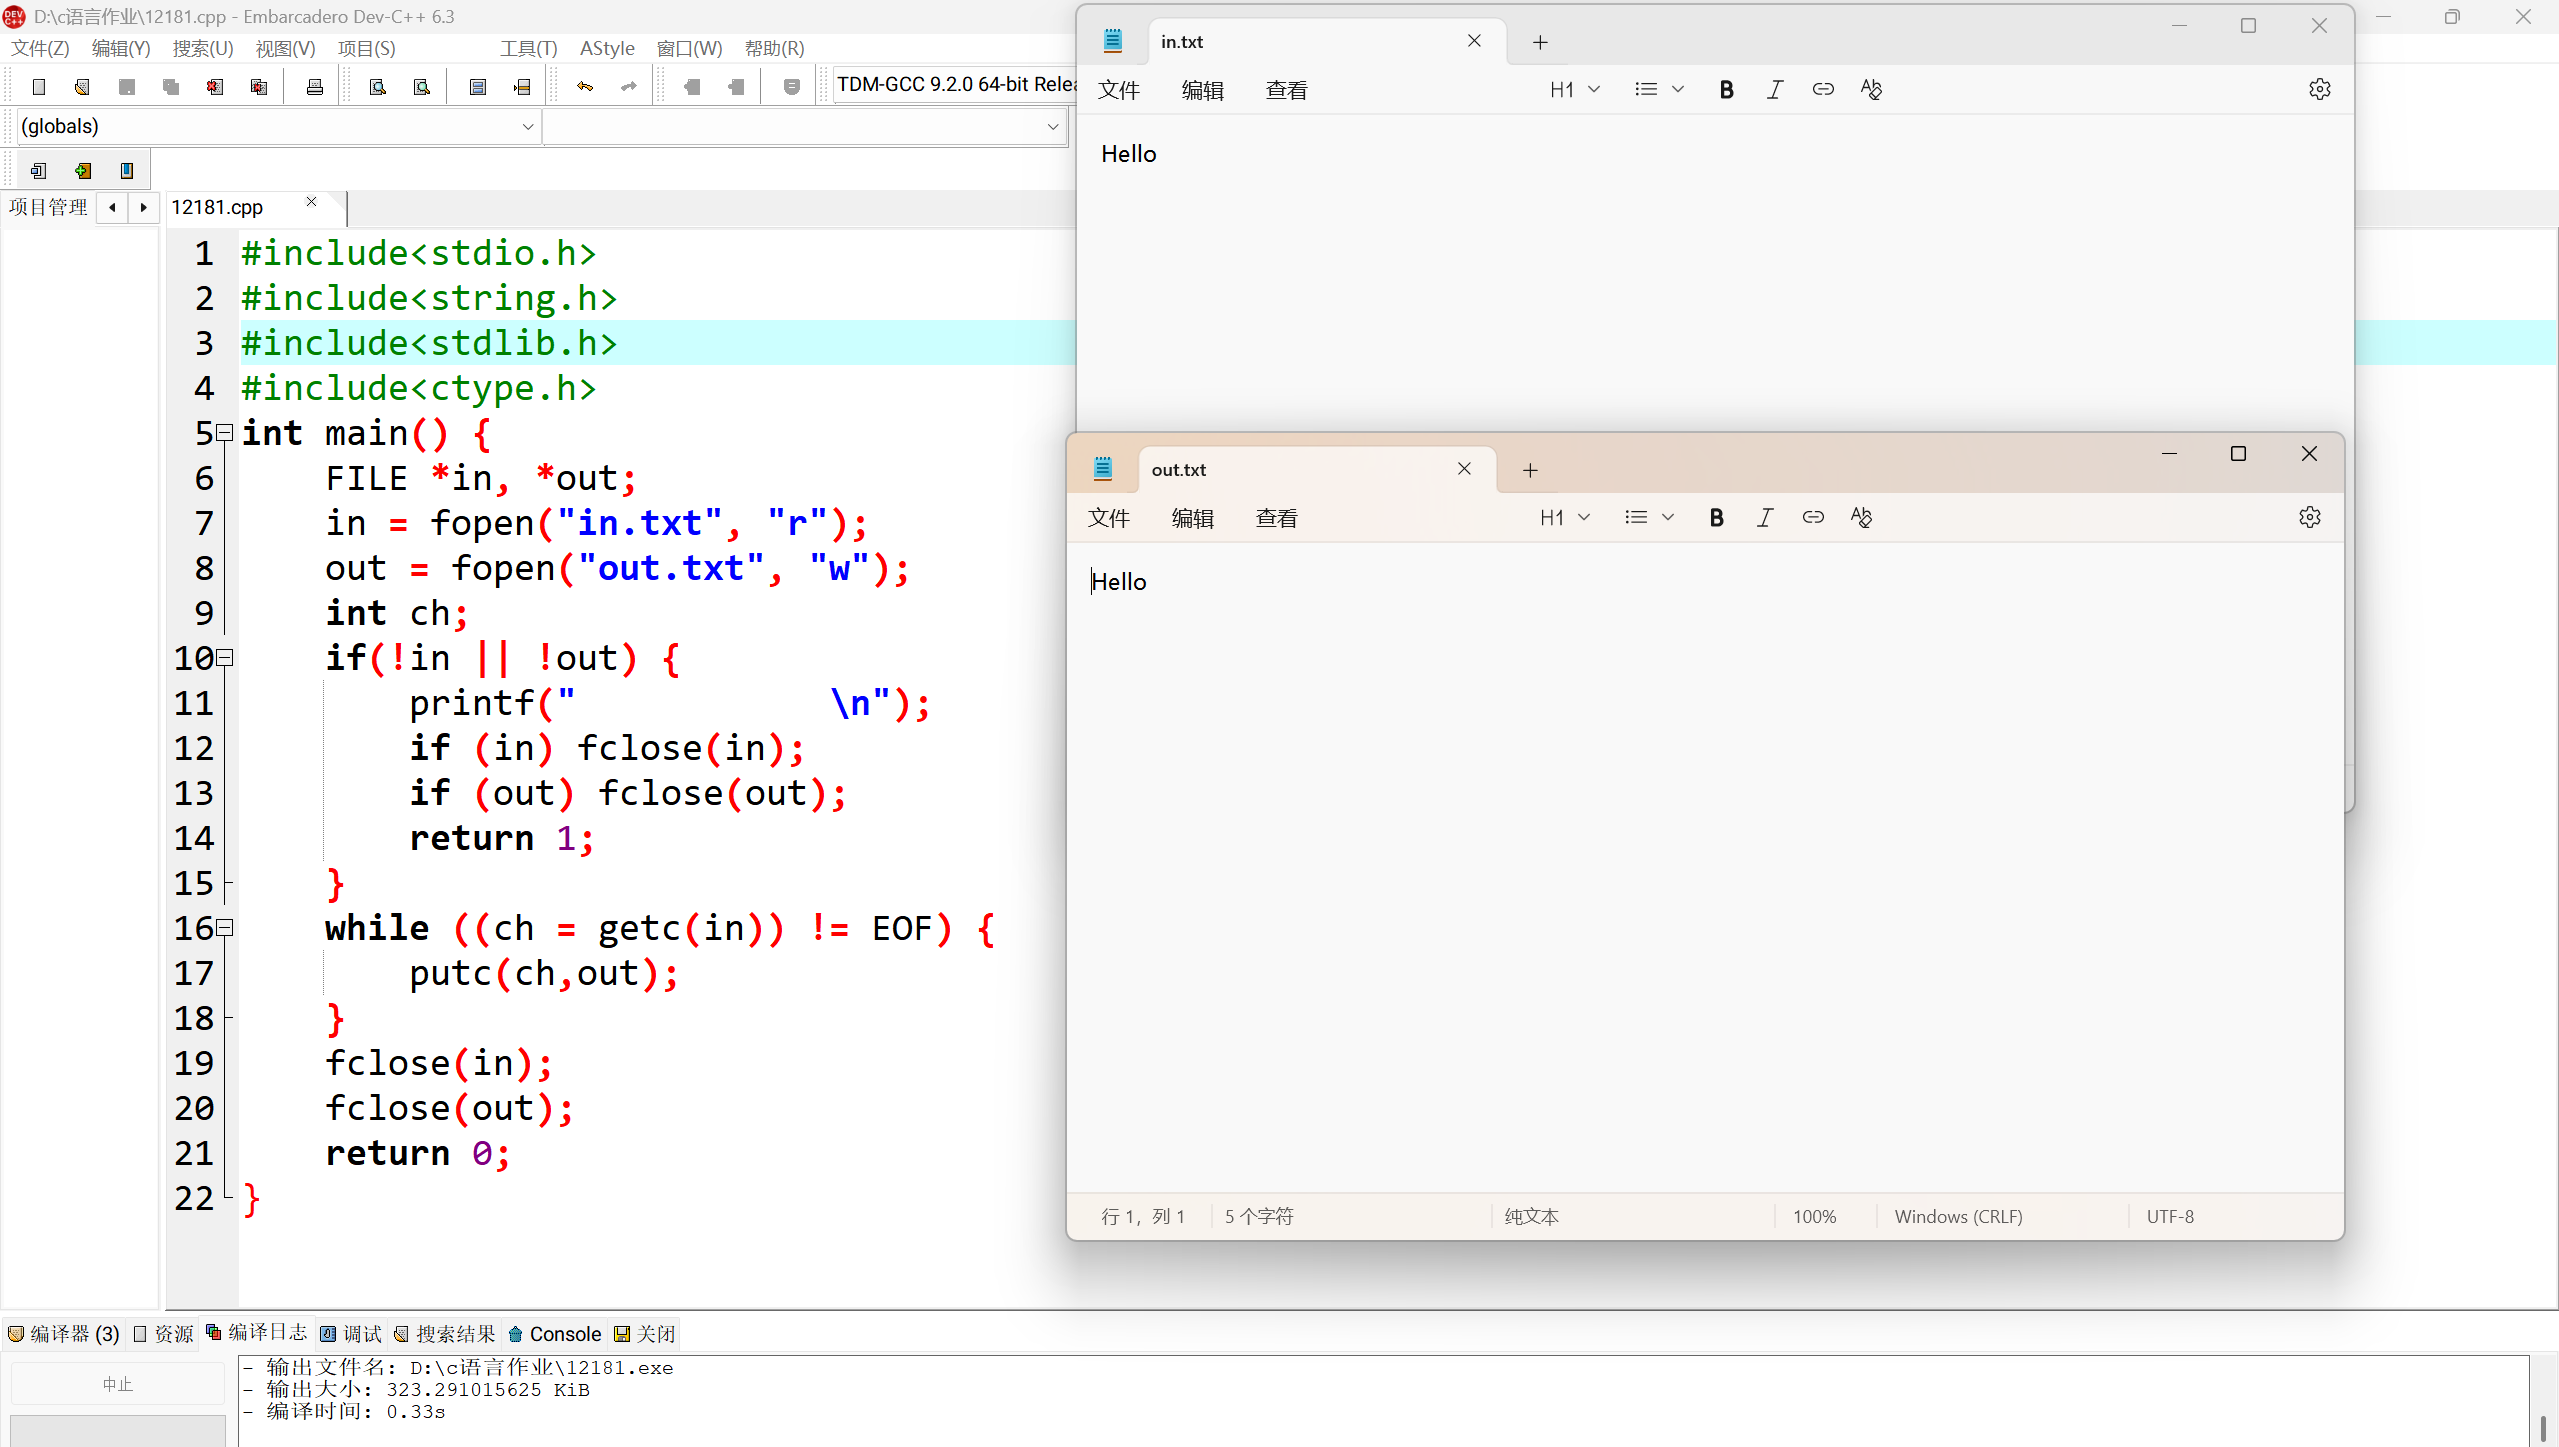Open list style dropdown in in.txt Notepad
2559x1447 pixels.
(1659, 90)
